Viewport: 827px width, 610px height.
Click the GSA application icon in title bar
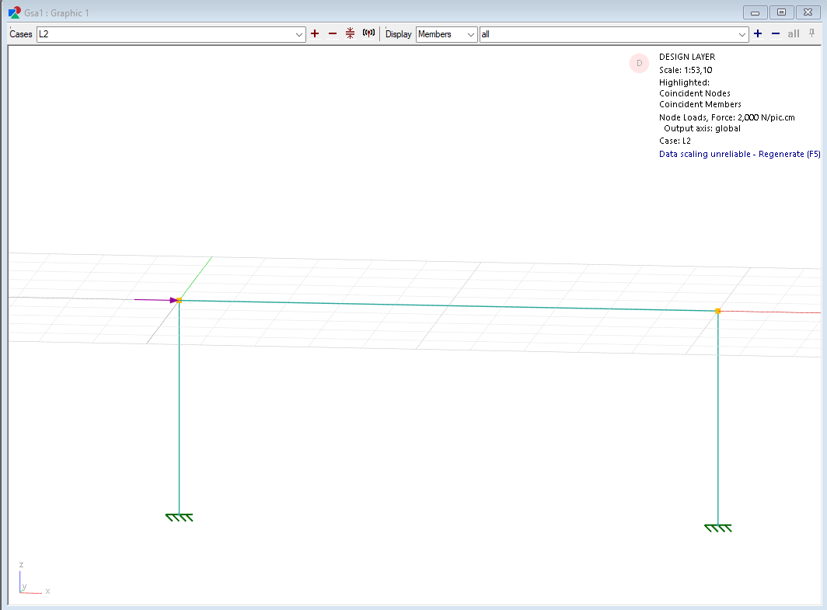pyautogui.click(x=14, y=13)
